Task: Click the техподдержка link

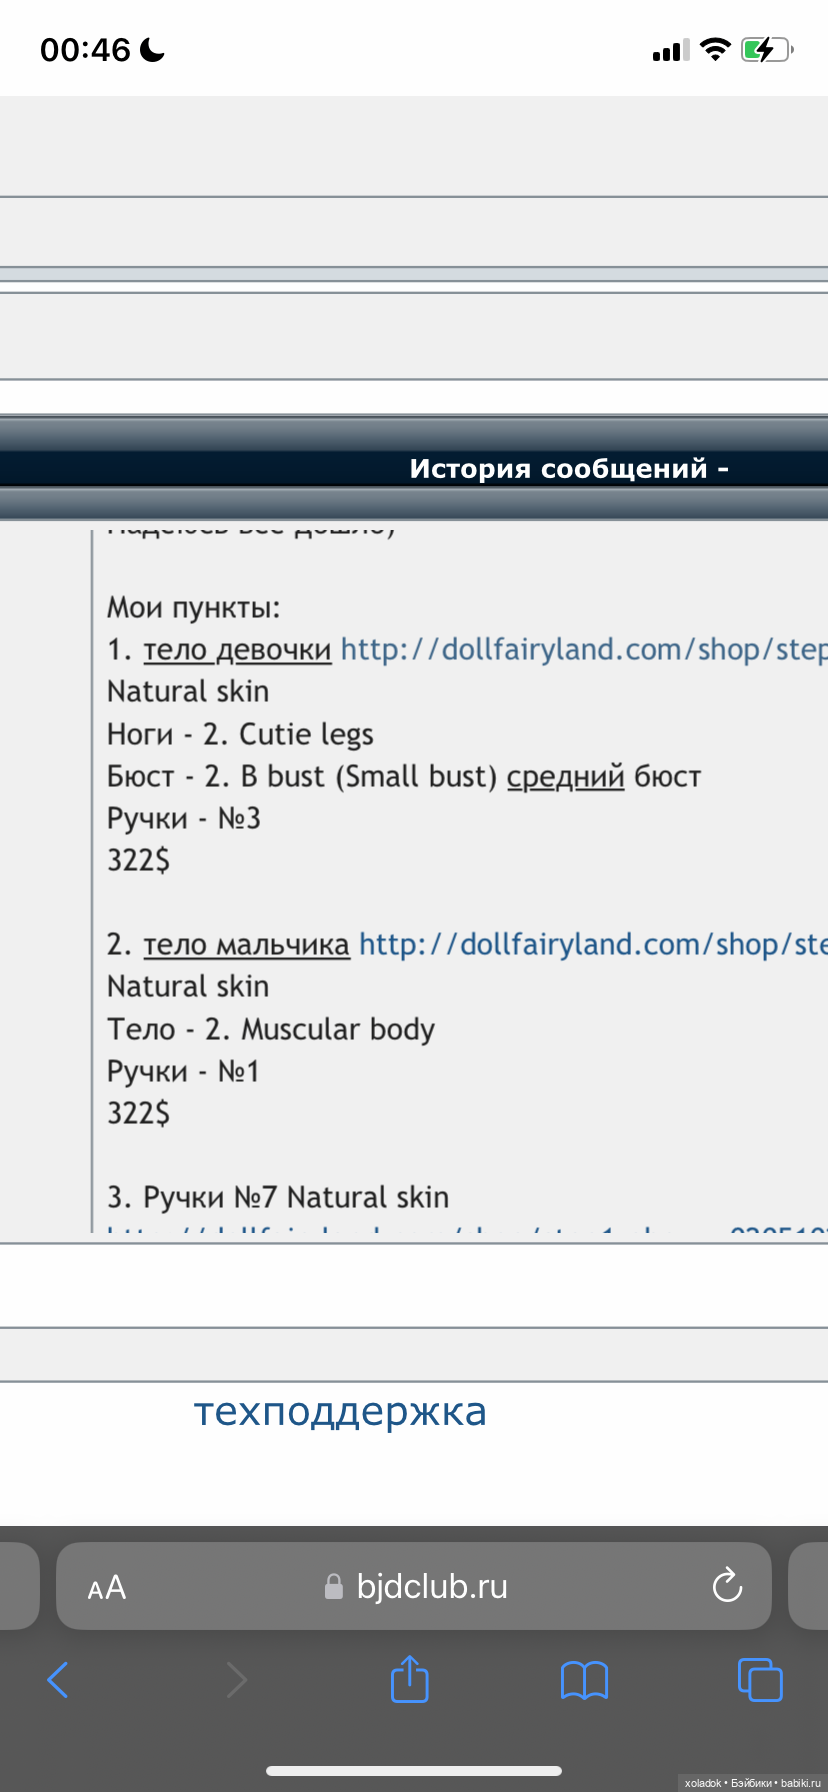Action: coord(340,1411)
